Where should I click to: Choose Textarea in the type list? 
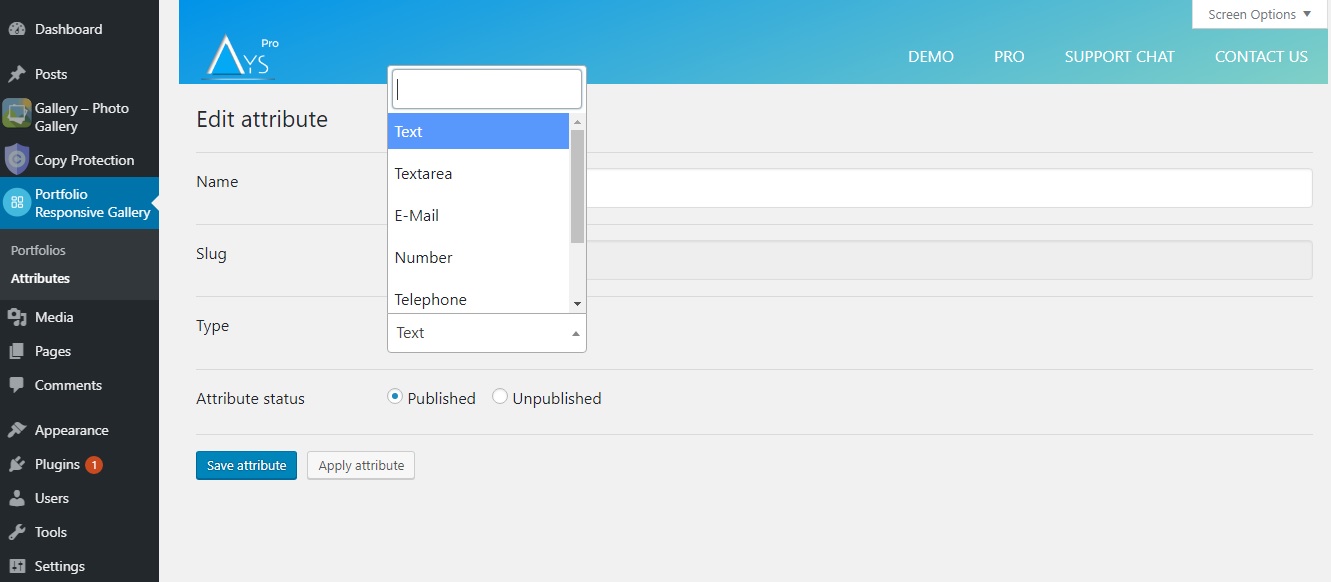tap(478, 173)
